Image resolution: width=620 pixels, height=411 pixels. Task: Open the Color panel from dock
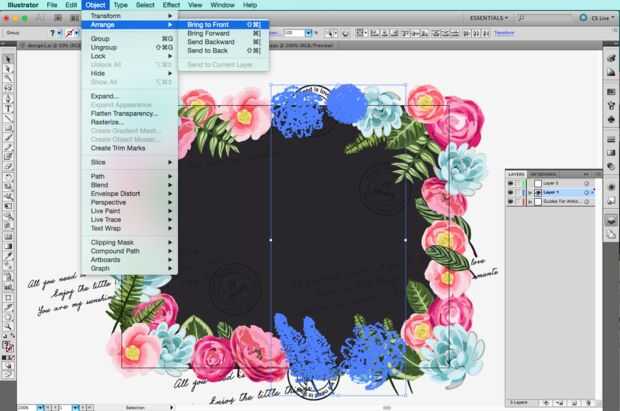[x=611, y=59]
